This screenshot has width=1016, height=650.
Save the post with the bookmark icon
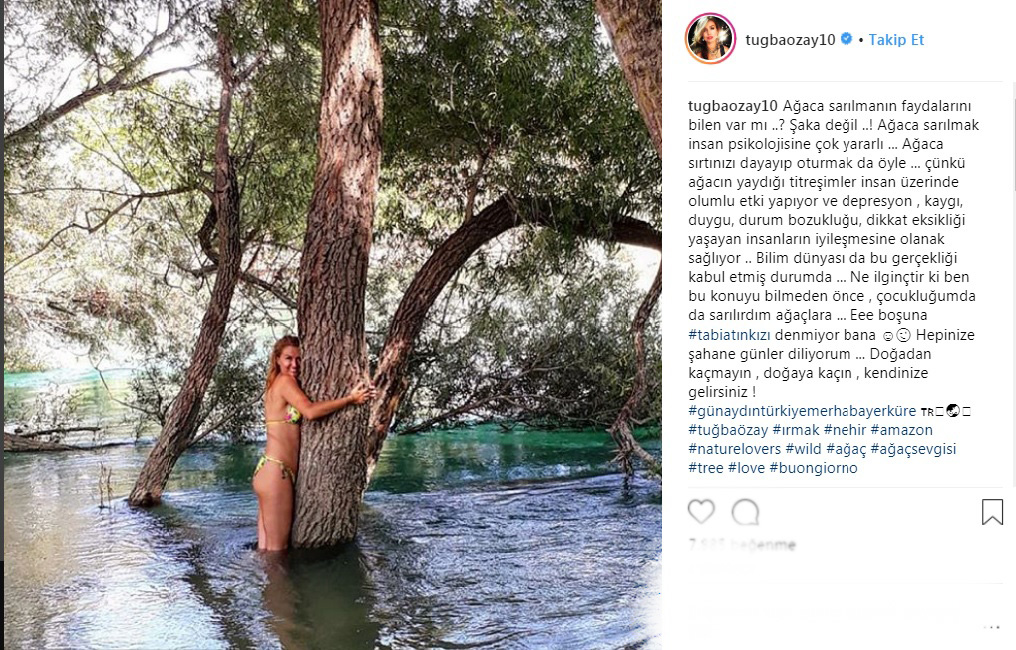(x=992, y=511)
